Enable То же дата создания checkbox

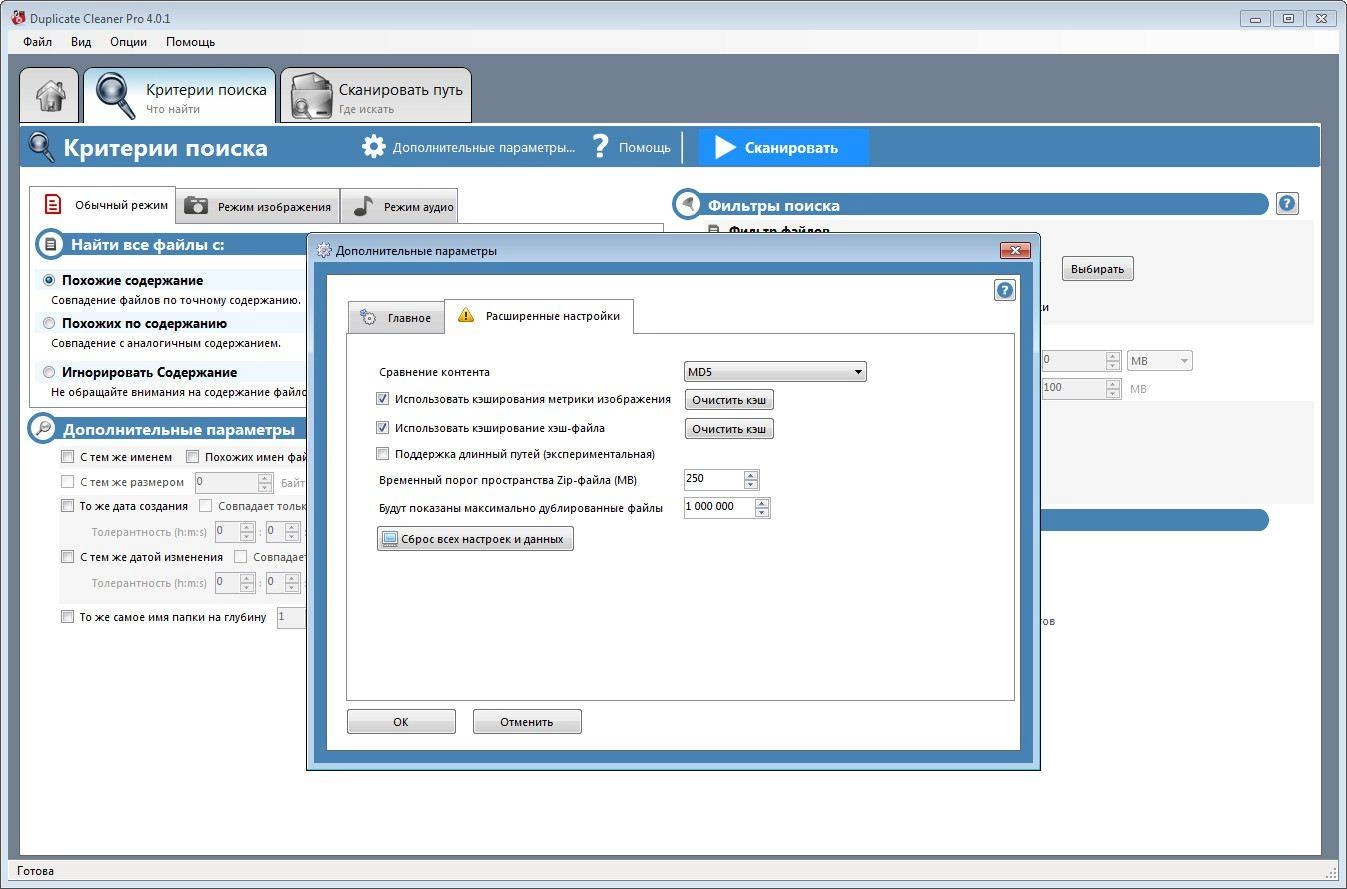68,506
